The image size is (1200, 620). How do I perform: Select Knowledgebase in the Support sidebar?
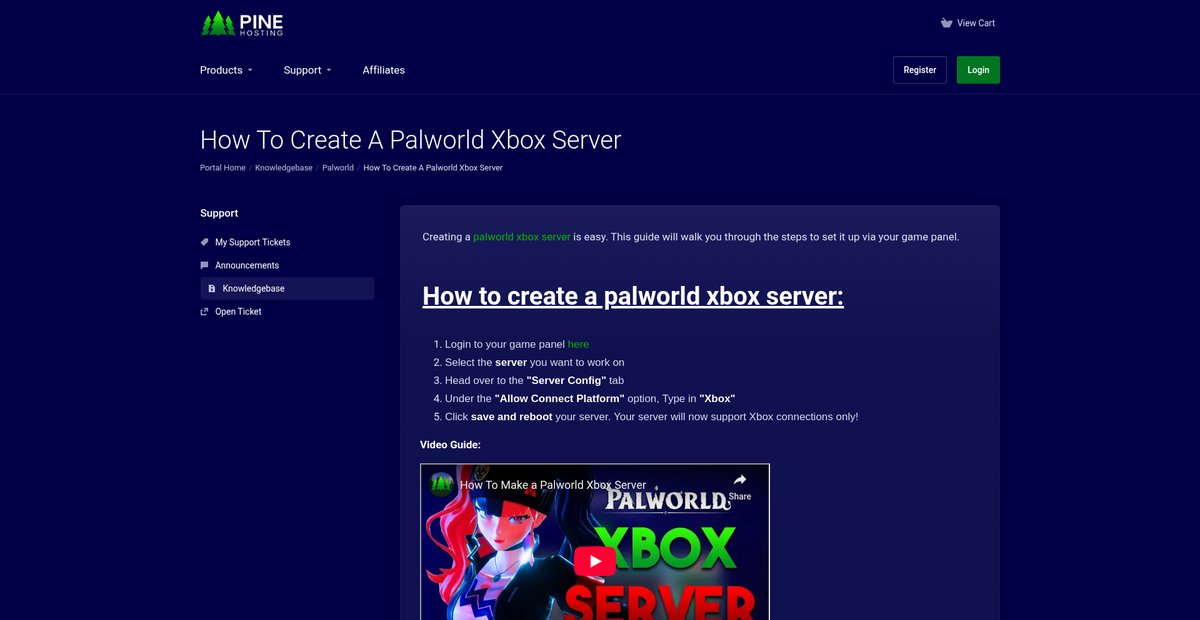click(x=287, y=288)
